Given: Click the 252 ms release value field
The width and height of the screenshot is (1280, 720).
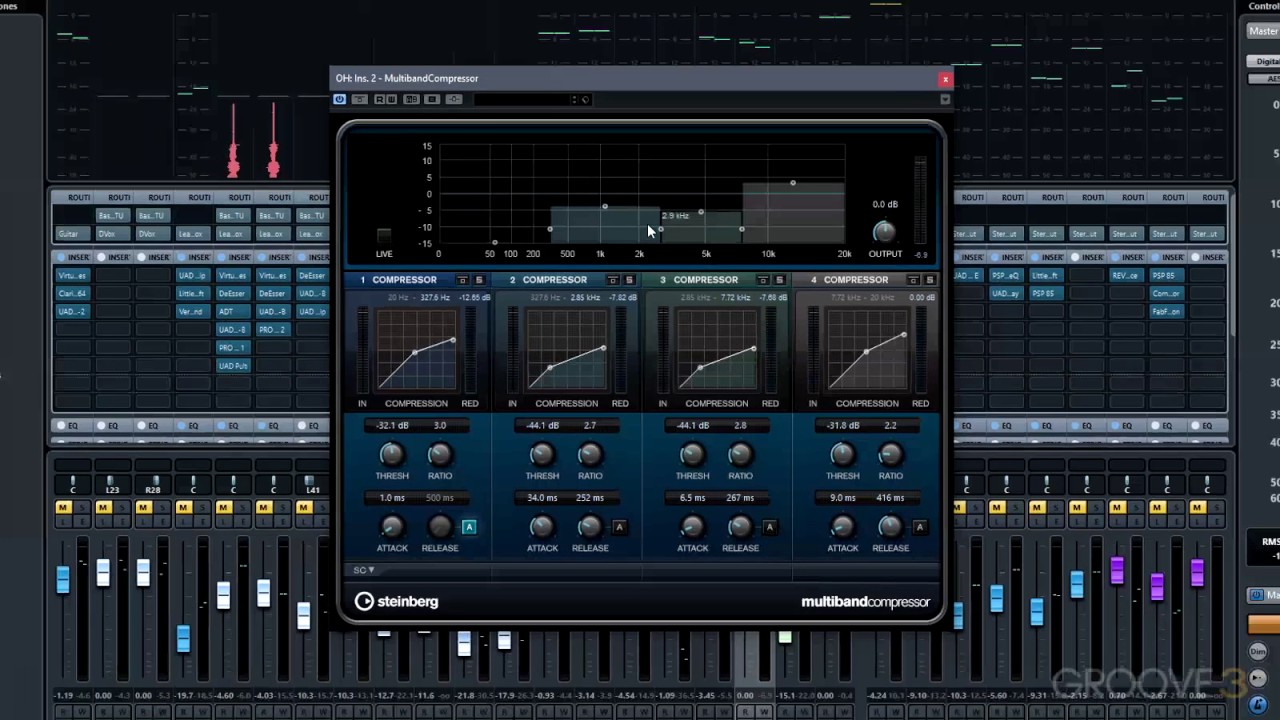Looking at the screenshot, I should click(x=590, y=497).
